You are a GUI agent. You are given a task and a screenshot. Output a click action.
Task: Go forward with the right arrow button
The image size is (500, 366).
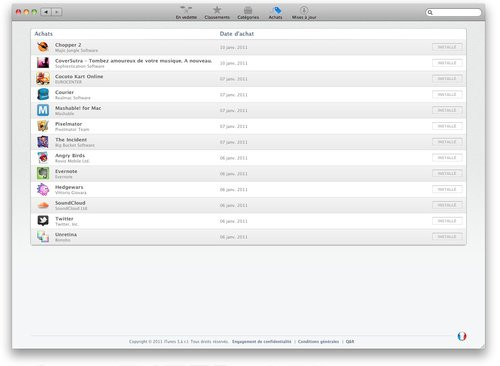pyautogui.click(x=57, y=12)
